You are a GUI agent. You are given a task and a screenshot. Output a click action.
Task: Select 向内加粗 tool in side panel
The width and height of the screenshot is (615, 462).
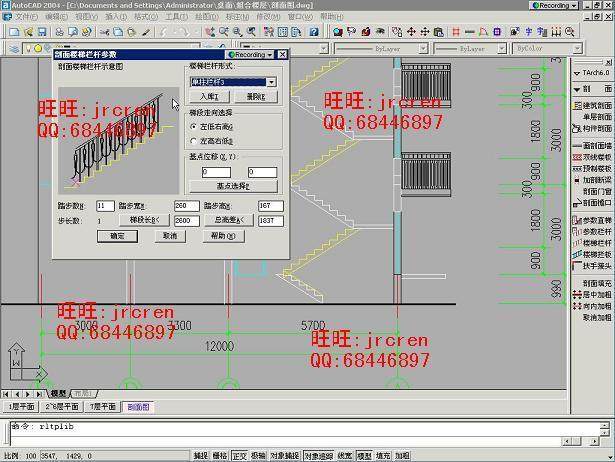[592, 306]
